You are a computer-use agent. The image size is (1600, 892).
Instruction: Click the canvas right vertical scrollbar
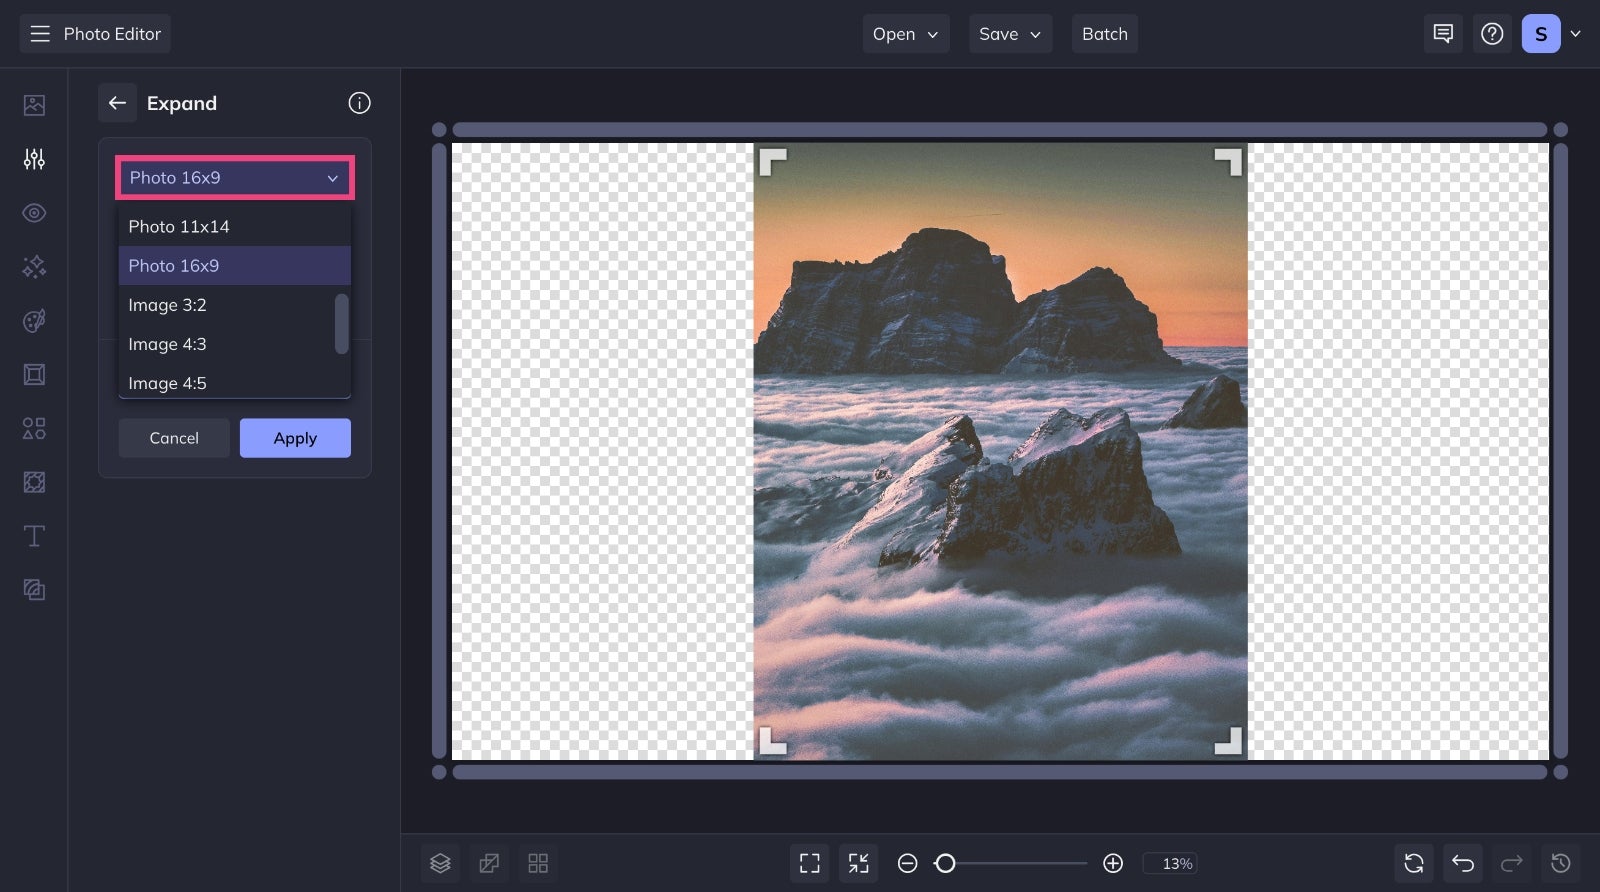[x=1561, y=451]
